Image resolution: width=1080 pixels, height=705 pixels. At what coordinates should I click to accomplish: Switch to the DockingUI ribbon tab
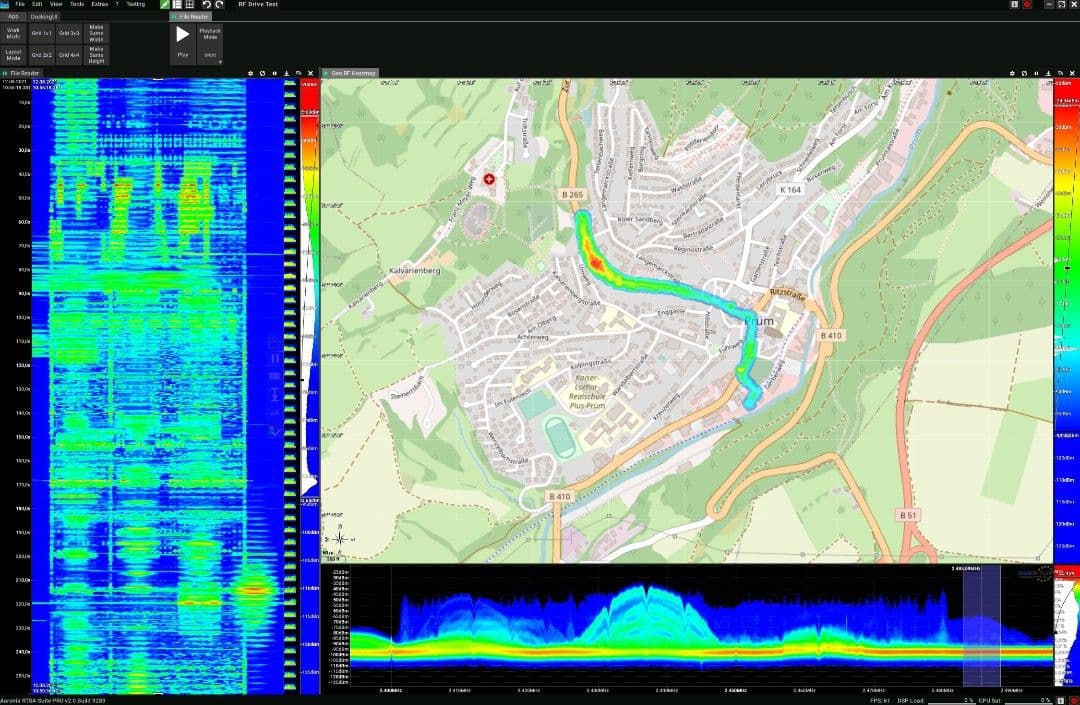(x=43, y=16)
